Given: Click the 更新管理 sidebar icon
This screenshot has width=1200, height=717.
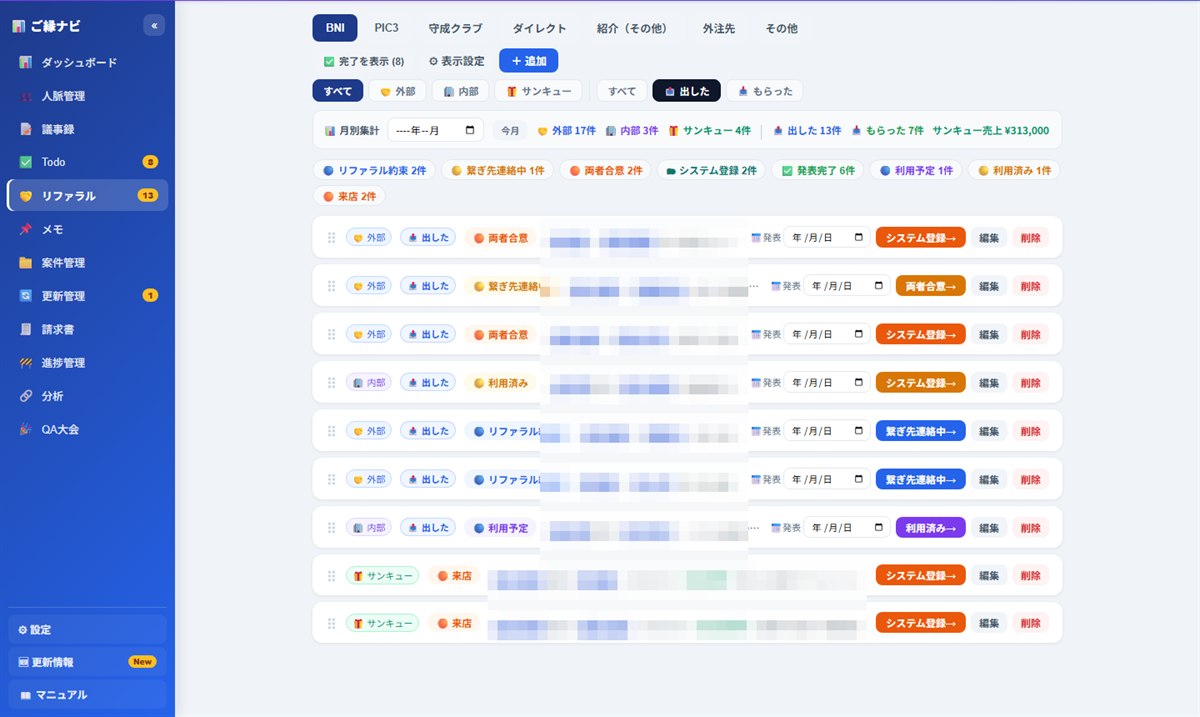Looking at the screenshot, I should (x=26, y=296).
